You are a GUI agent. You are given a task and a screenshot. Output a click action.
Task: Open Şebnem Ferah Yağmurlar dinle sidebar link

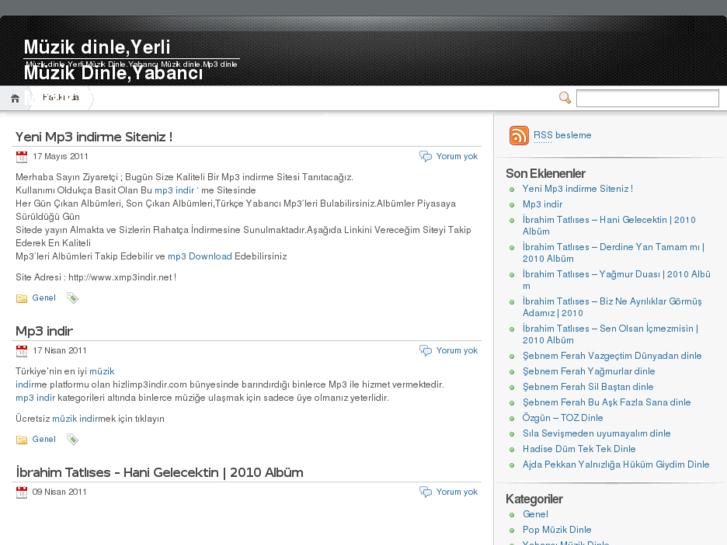(x=588, y=371)
